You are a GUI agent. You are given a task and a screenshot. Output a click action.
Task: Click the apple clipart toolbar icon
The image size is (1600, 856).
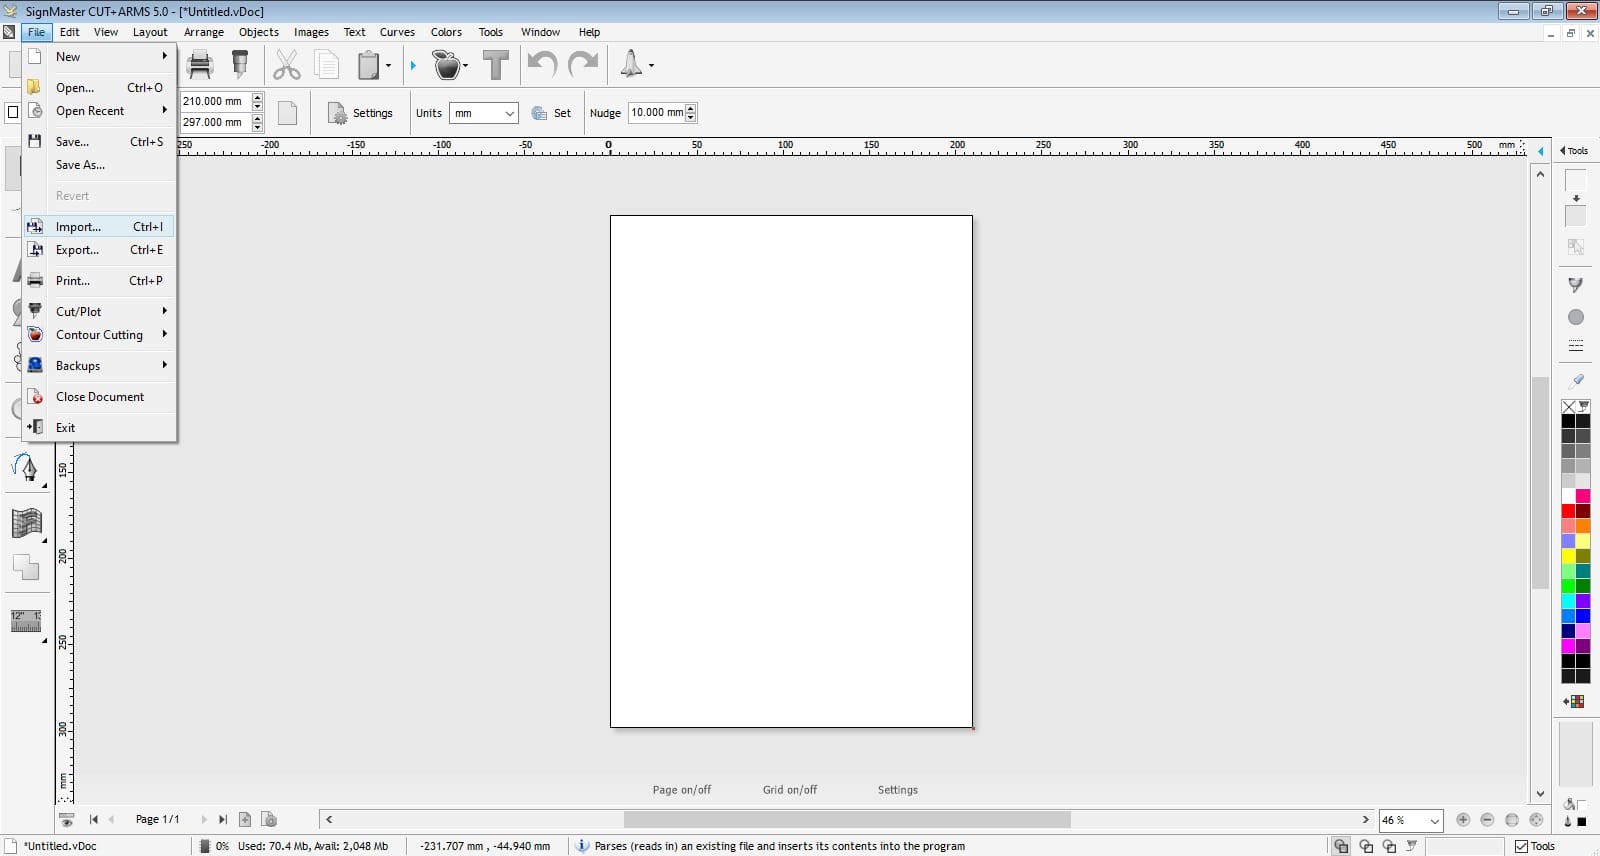[x=447, y=65]
